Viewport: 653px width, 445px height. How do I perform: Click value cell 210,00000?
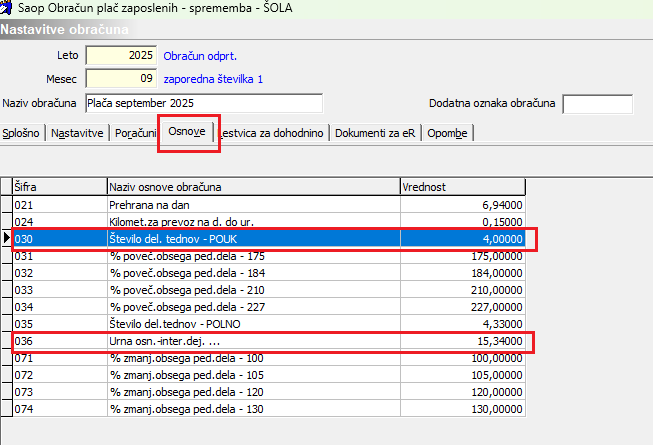point(463,290)
